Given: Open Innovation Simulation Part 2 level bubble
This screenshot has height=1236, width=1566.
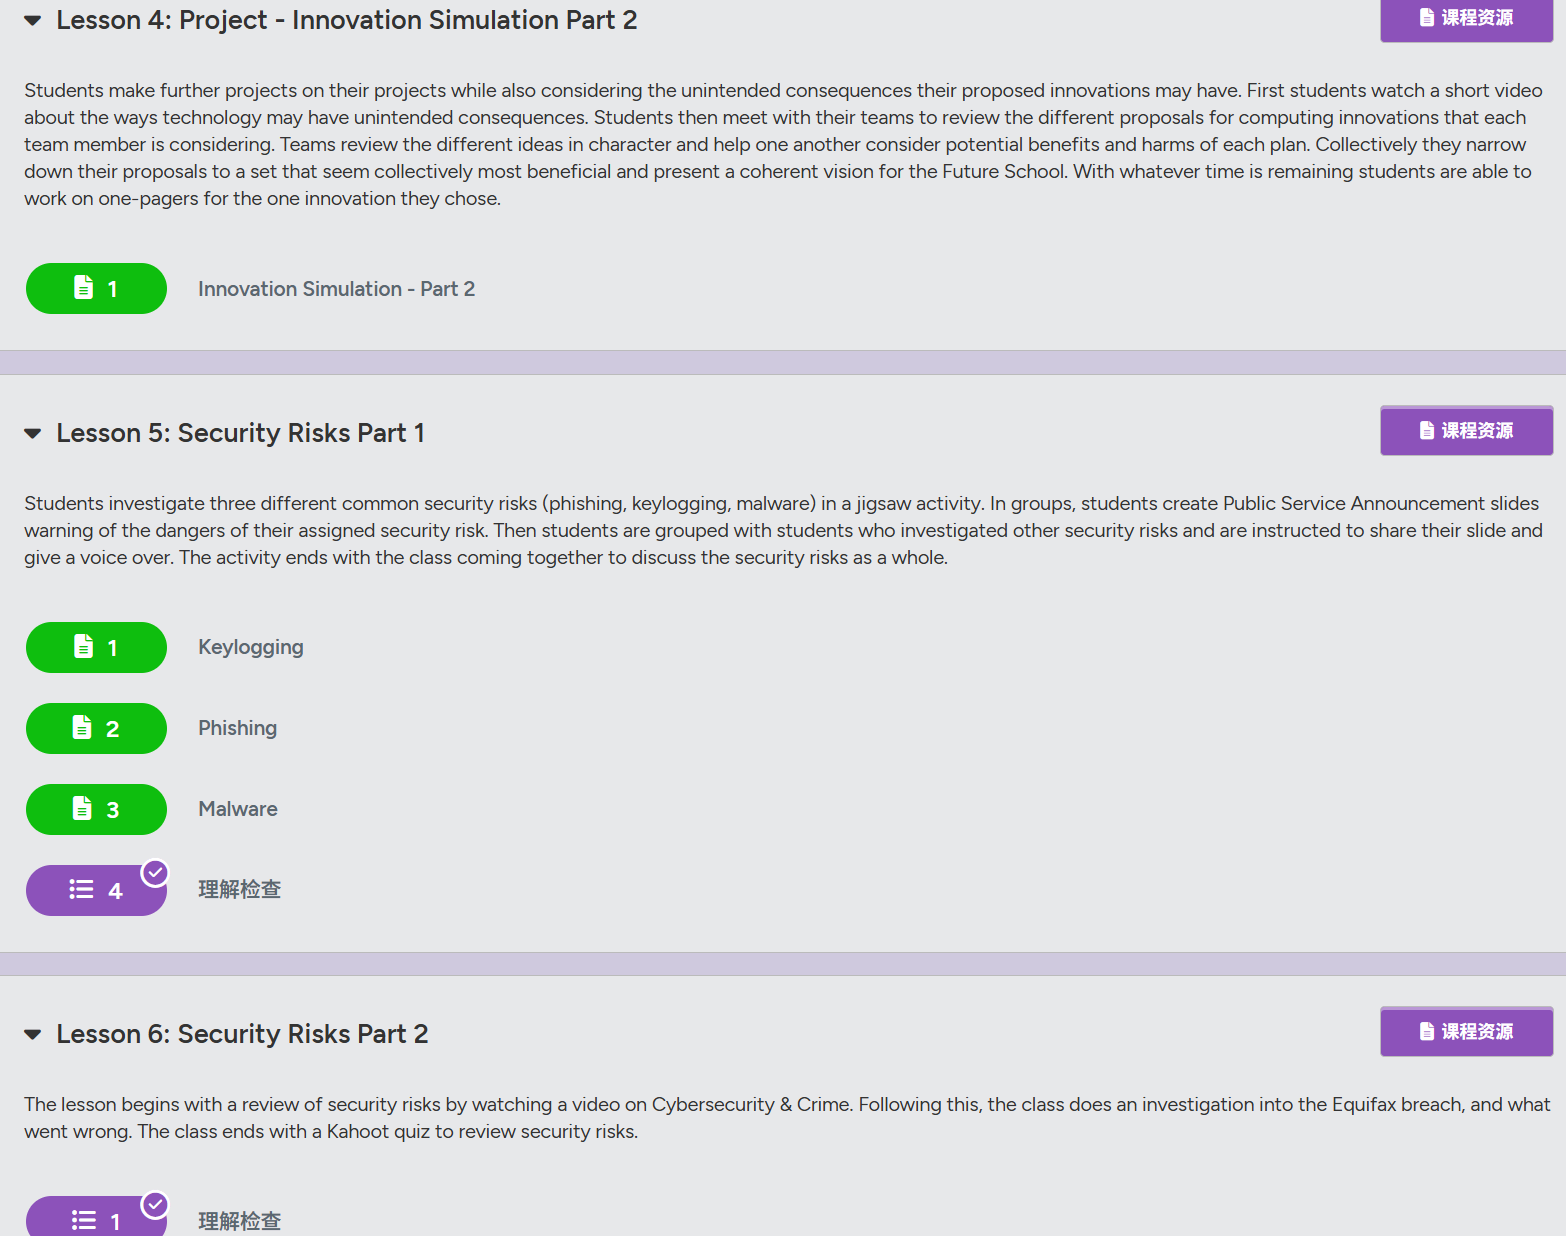Looking at the screenshot, I should pos(96,289).
